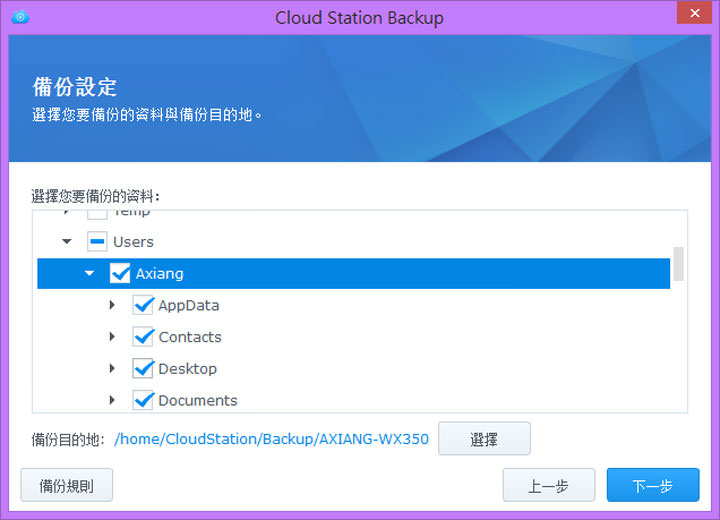Uncheck the AppData folder checkbox

pos(143,305)
